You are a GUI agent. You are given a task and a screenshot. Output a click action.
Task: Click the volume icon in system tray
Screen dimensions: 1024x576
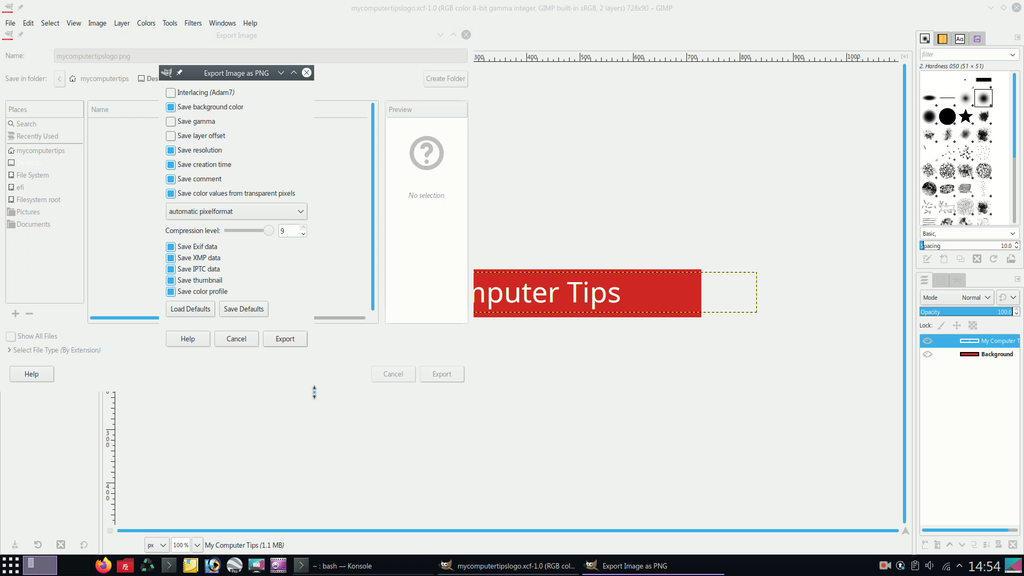[x=930, y=566]
